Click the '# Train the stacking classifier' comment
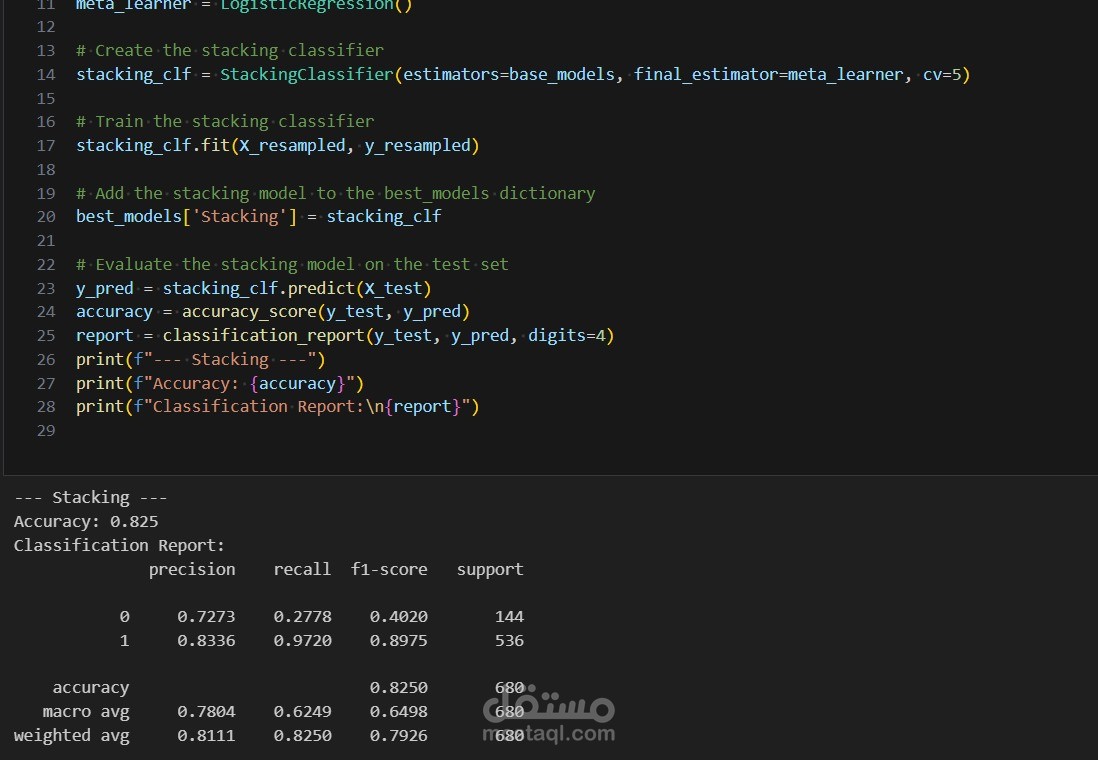Viewport: 1098px width, 760px height. click(x=225, y=121)
